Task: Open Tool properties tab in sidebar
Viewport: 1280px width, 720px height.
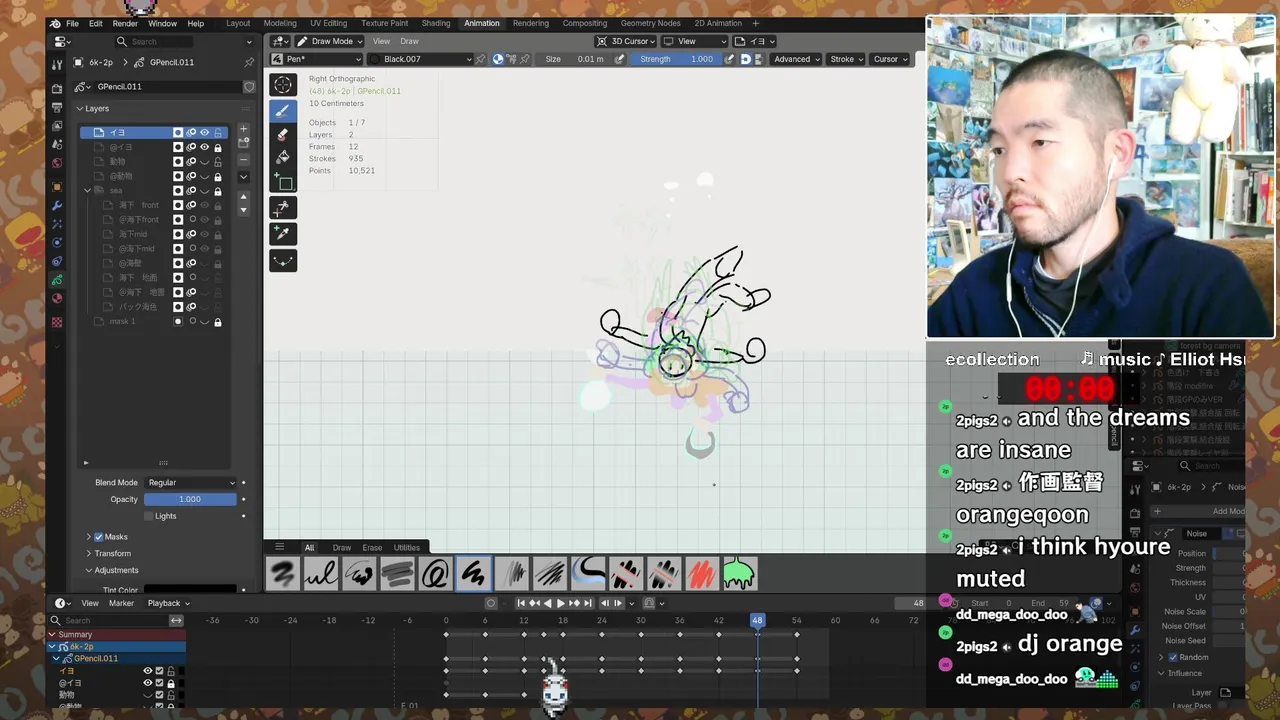Action: pyautogui.click(x=57, y=64)
